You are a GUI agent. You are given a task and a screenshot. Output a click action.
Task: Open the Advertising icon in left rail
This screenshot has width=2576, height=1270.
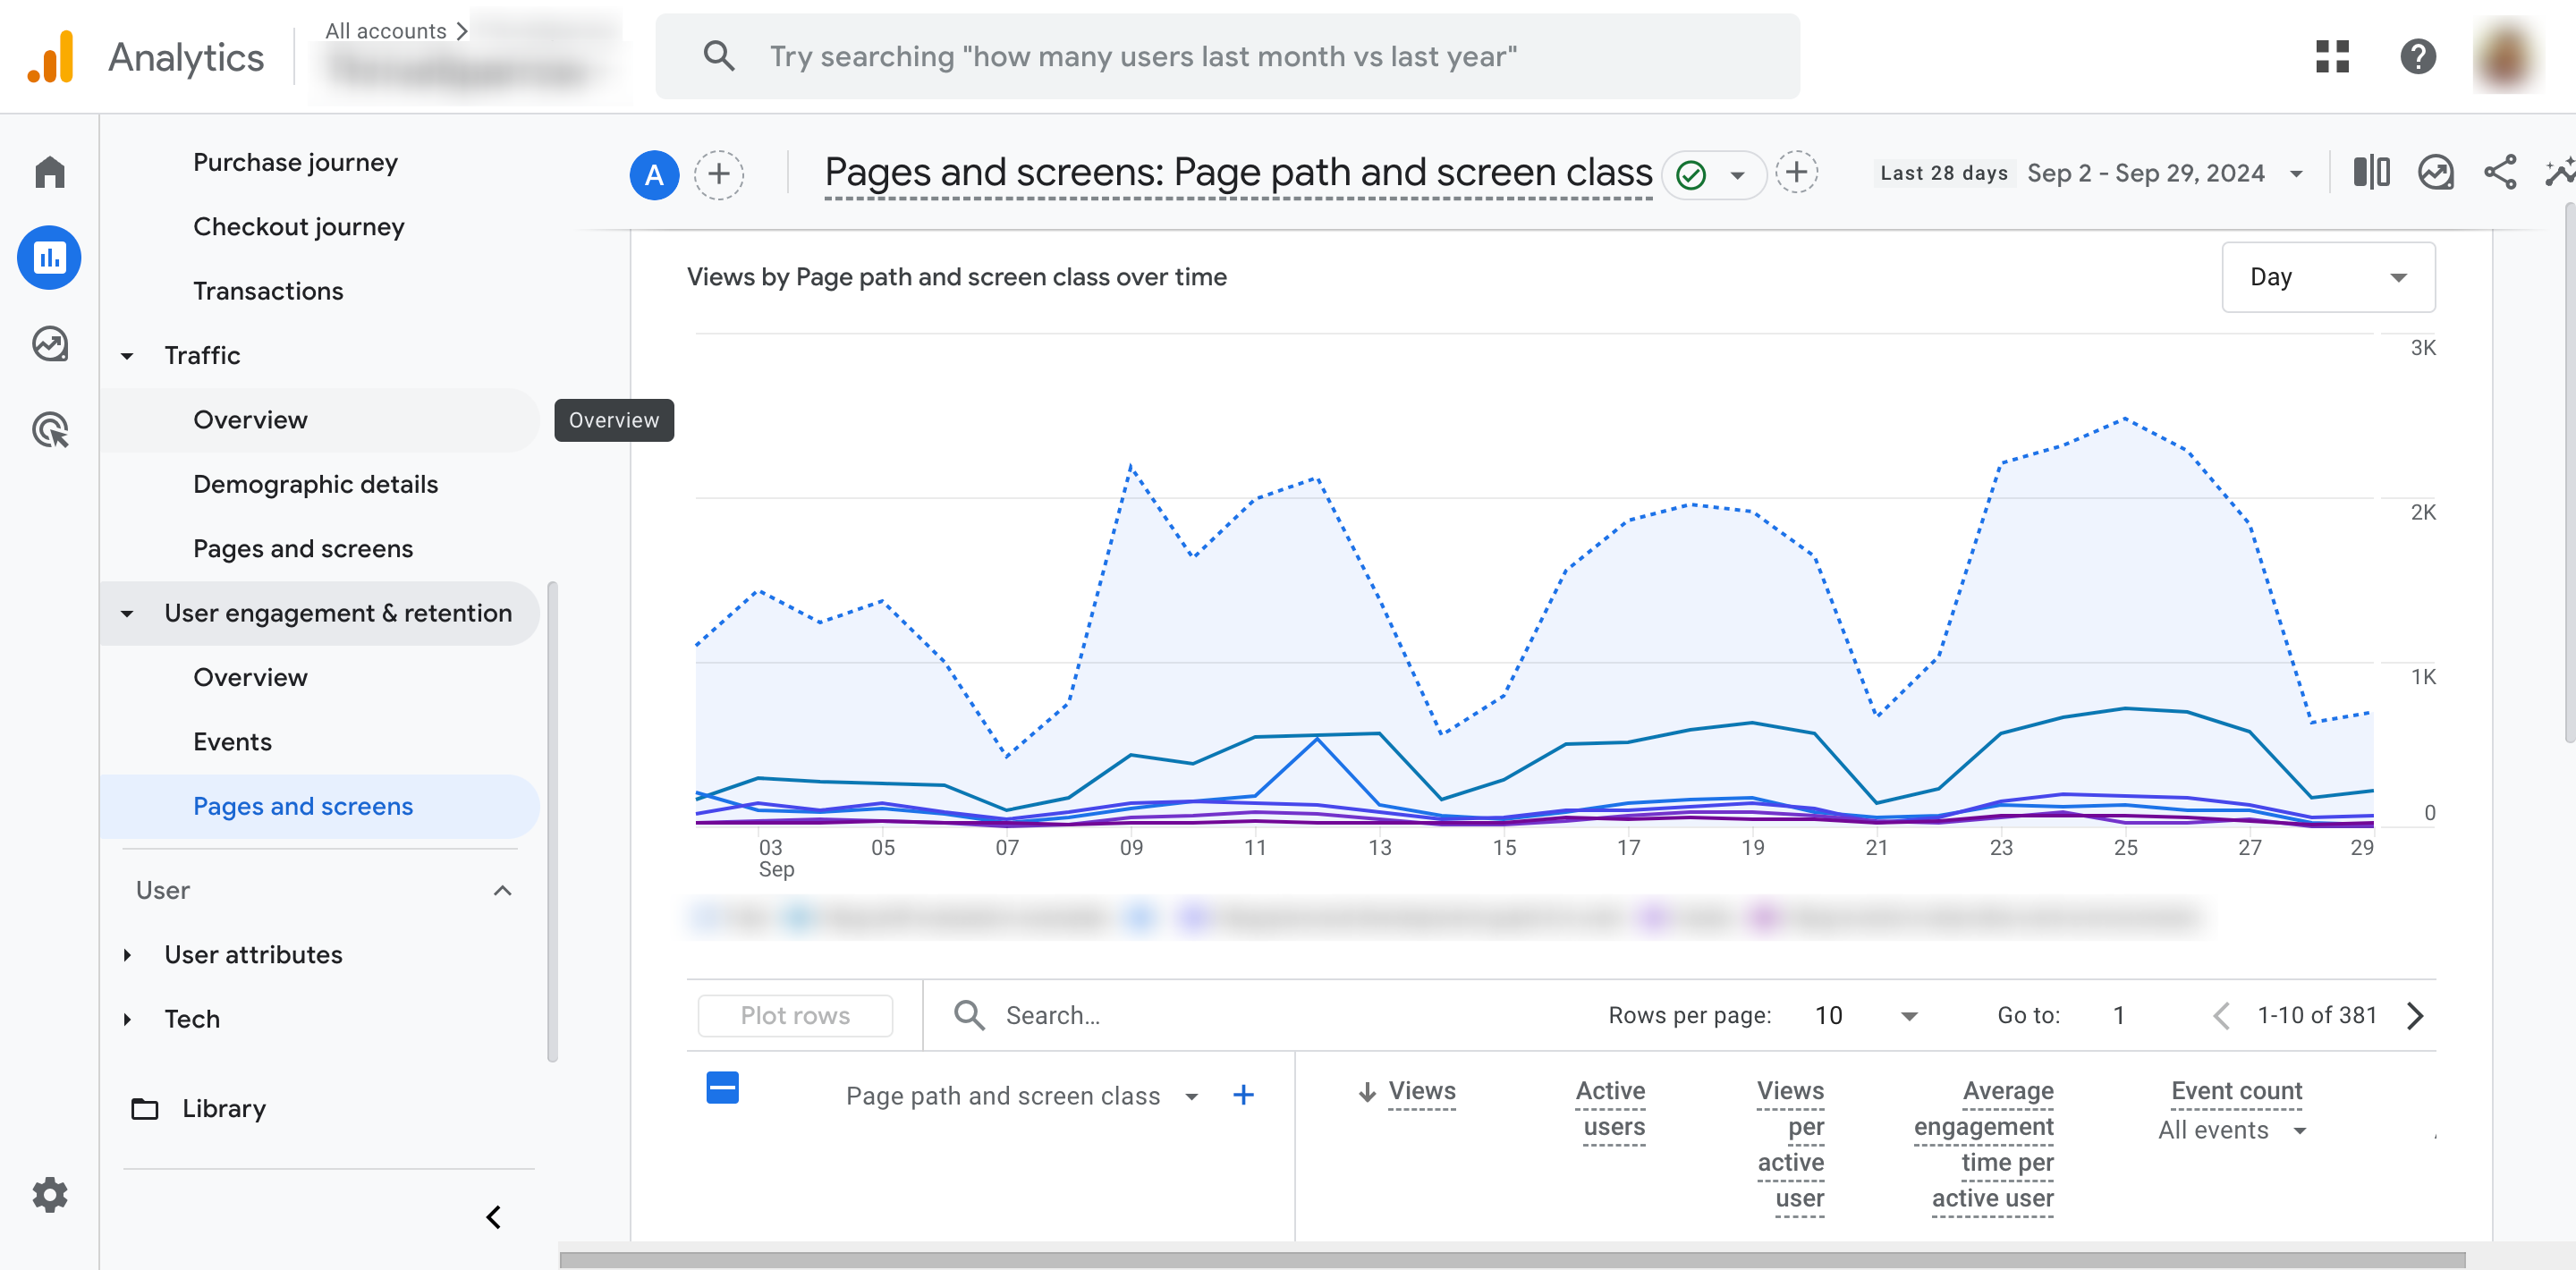point(49,430)
